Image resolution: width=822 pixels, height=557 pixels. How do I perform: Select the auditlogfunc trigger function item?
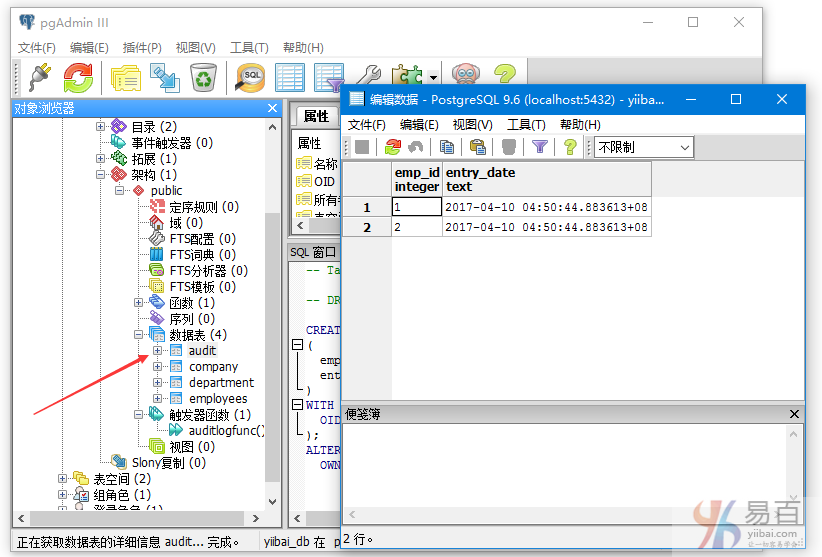226,431
